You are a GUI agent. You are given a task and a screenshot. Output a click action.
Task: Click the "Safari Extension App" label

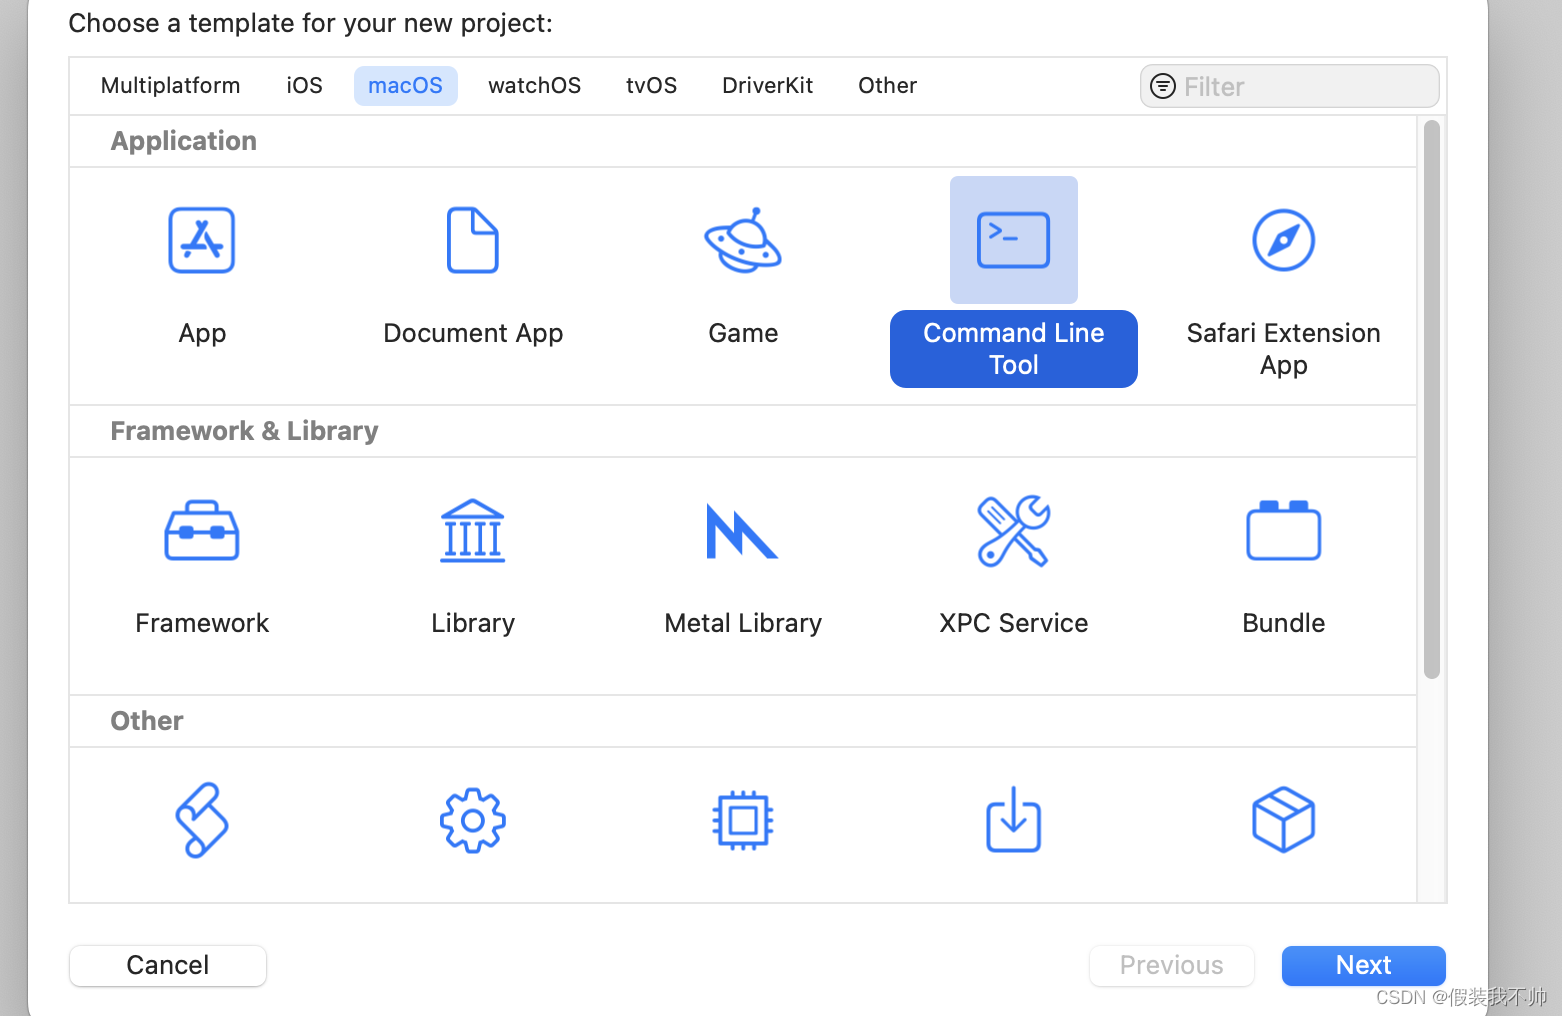(x=1284, y=349)
